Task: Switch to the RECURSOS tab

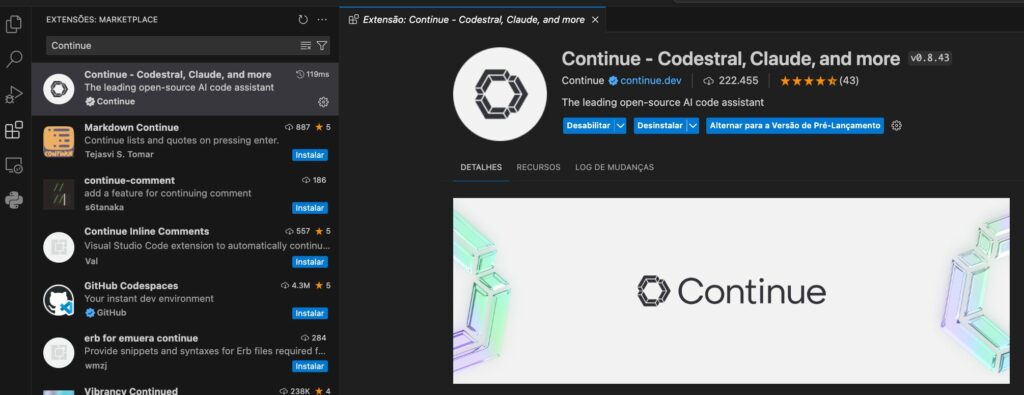Action: click(x=538, y=167)
